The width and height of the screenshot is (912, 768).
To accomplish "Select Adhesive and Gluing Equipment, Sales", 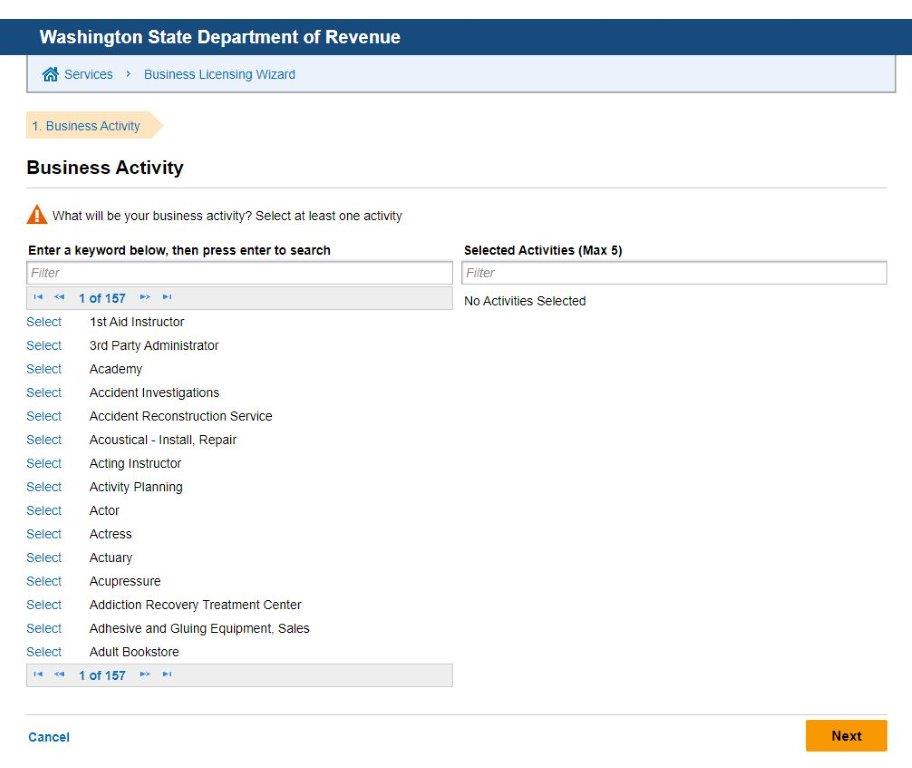I will [44, 628].
